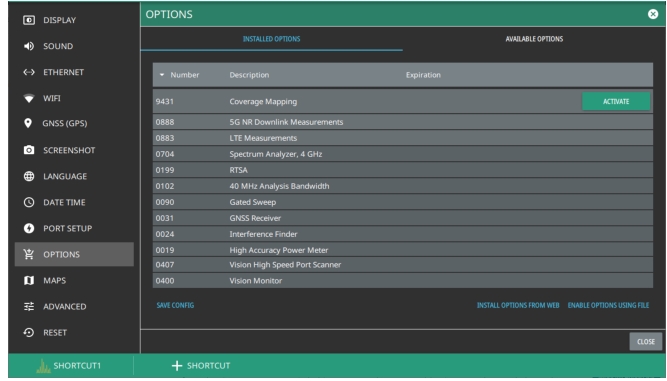
Task: Switch to the Available Options tab
Action: click(534, 39)
